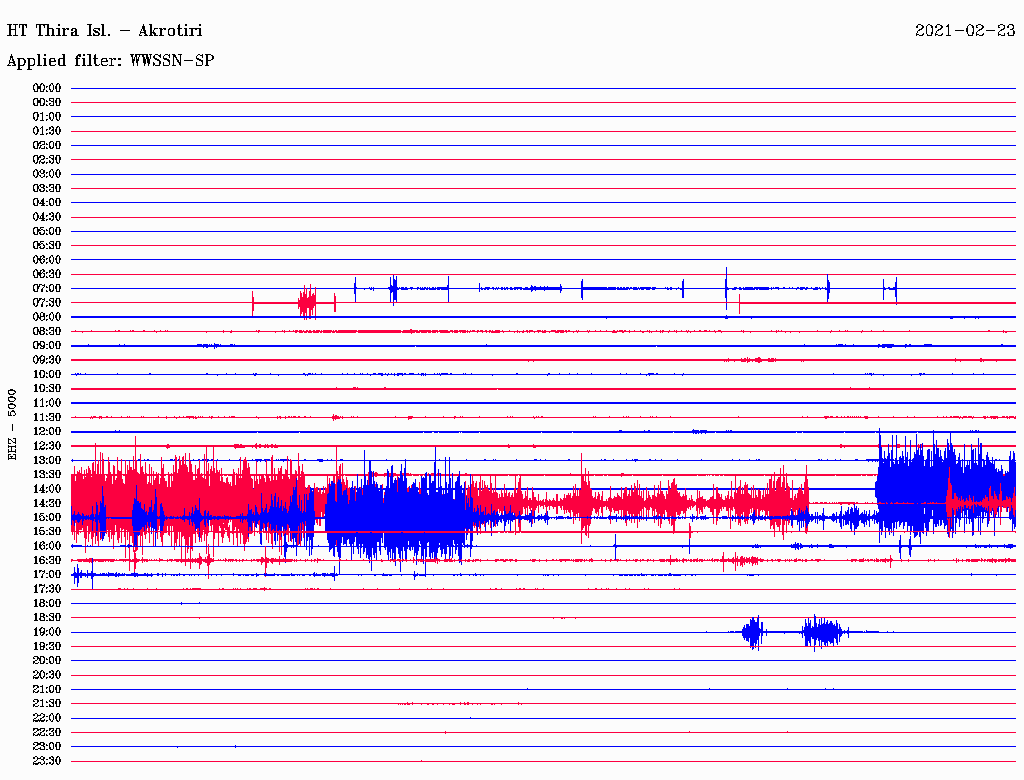The image size is (1024, 780).
Task: Click the 'Applied filter: WWSSN-SP' text
Action: [x=110, y=61]
